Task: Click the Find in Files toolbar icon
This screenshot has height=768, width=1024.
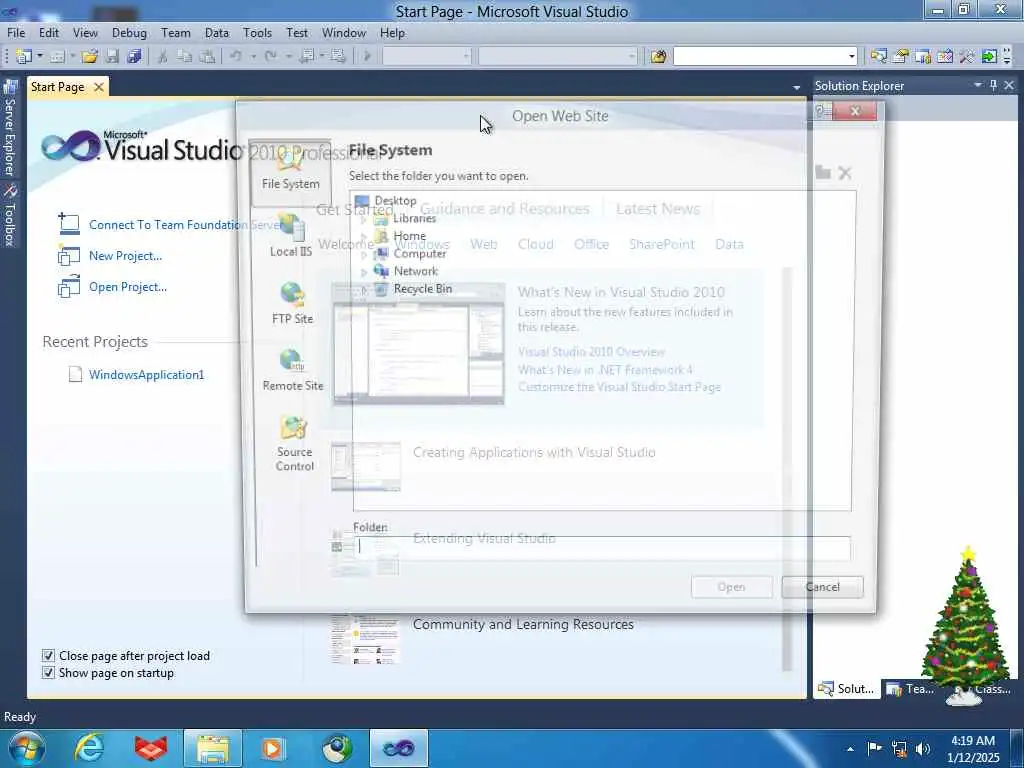Action: tap(658, 57)
